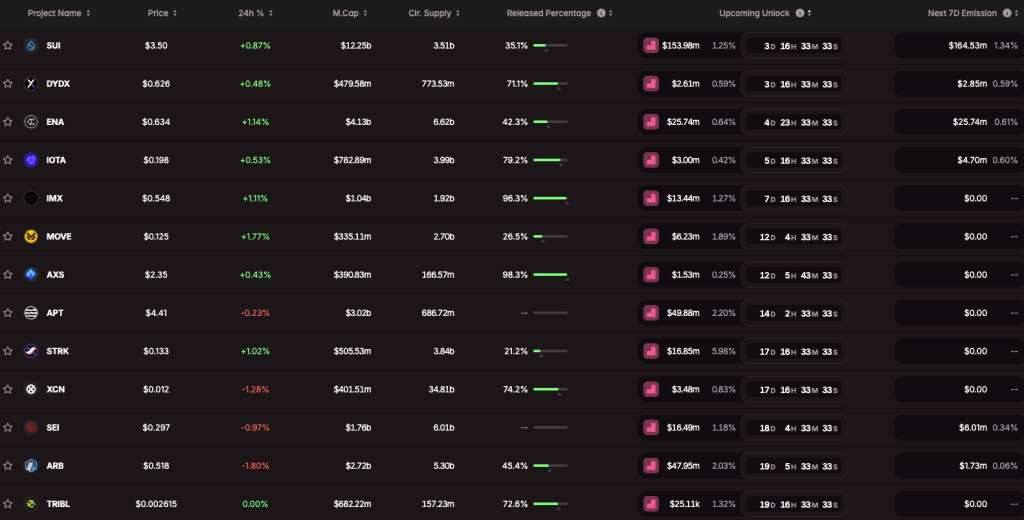Click the MOVE token logo icon
The image size is (1024, 520).
point(31,237)
